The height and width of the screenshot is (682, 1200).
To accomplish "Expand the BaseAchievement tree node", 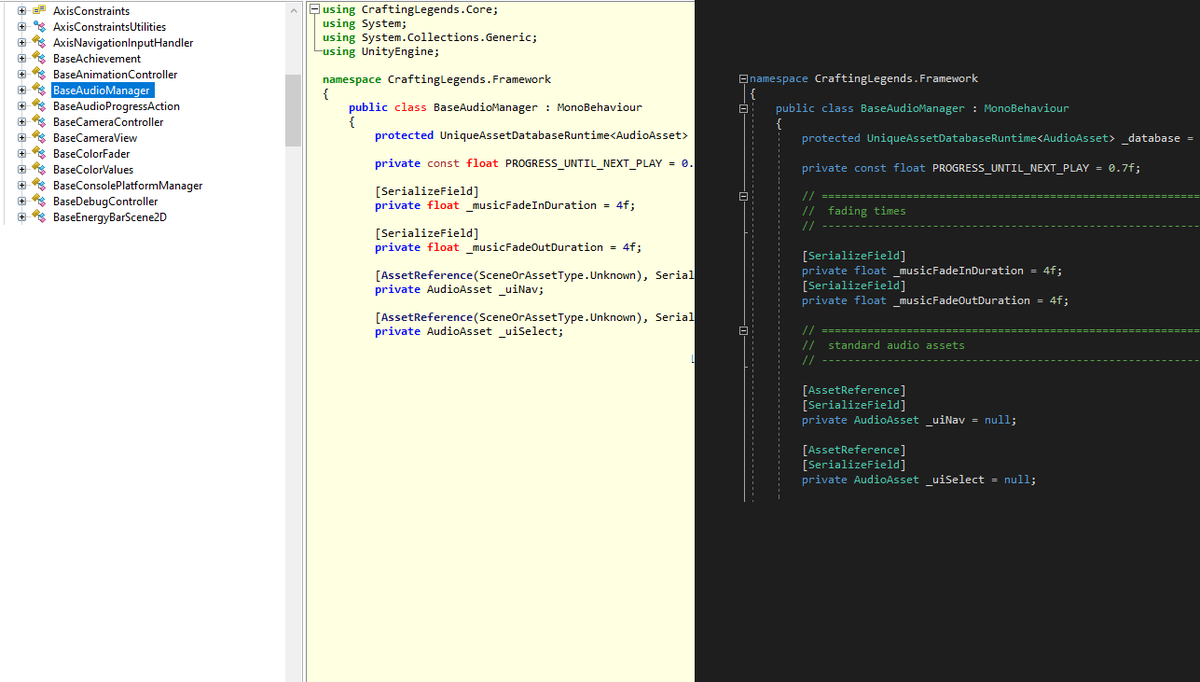I will pos(22,59).
